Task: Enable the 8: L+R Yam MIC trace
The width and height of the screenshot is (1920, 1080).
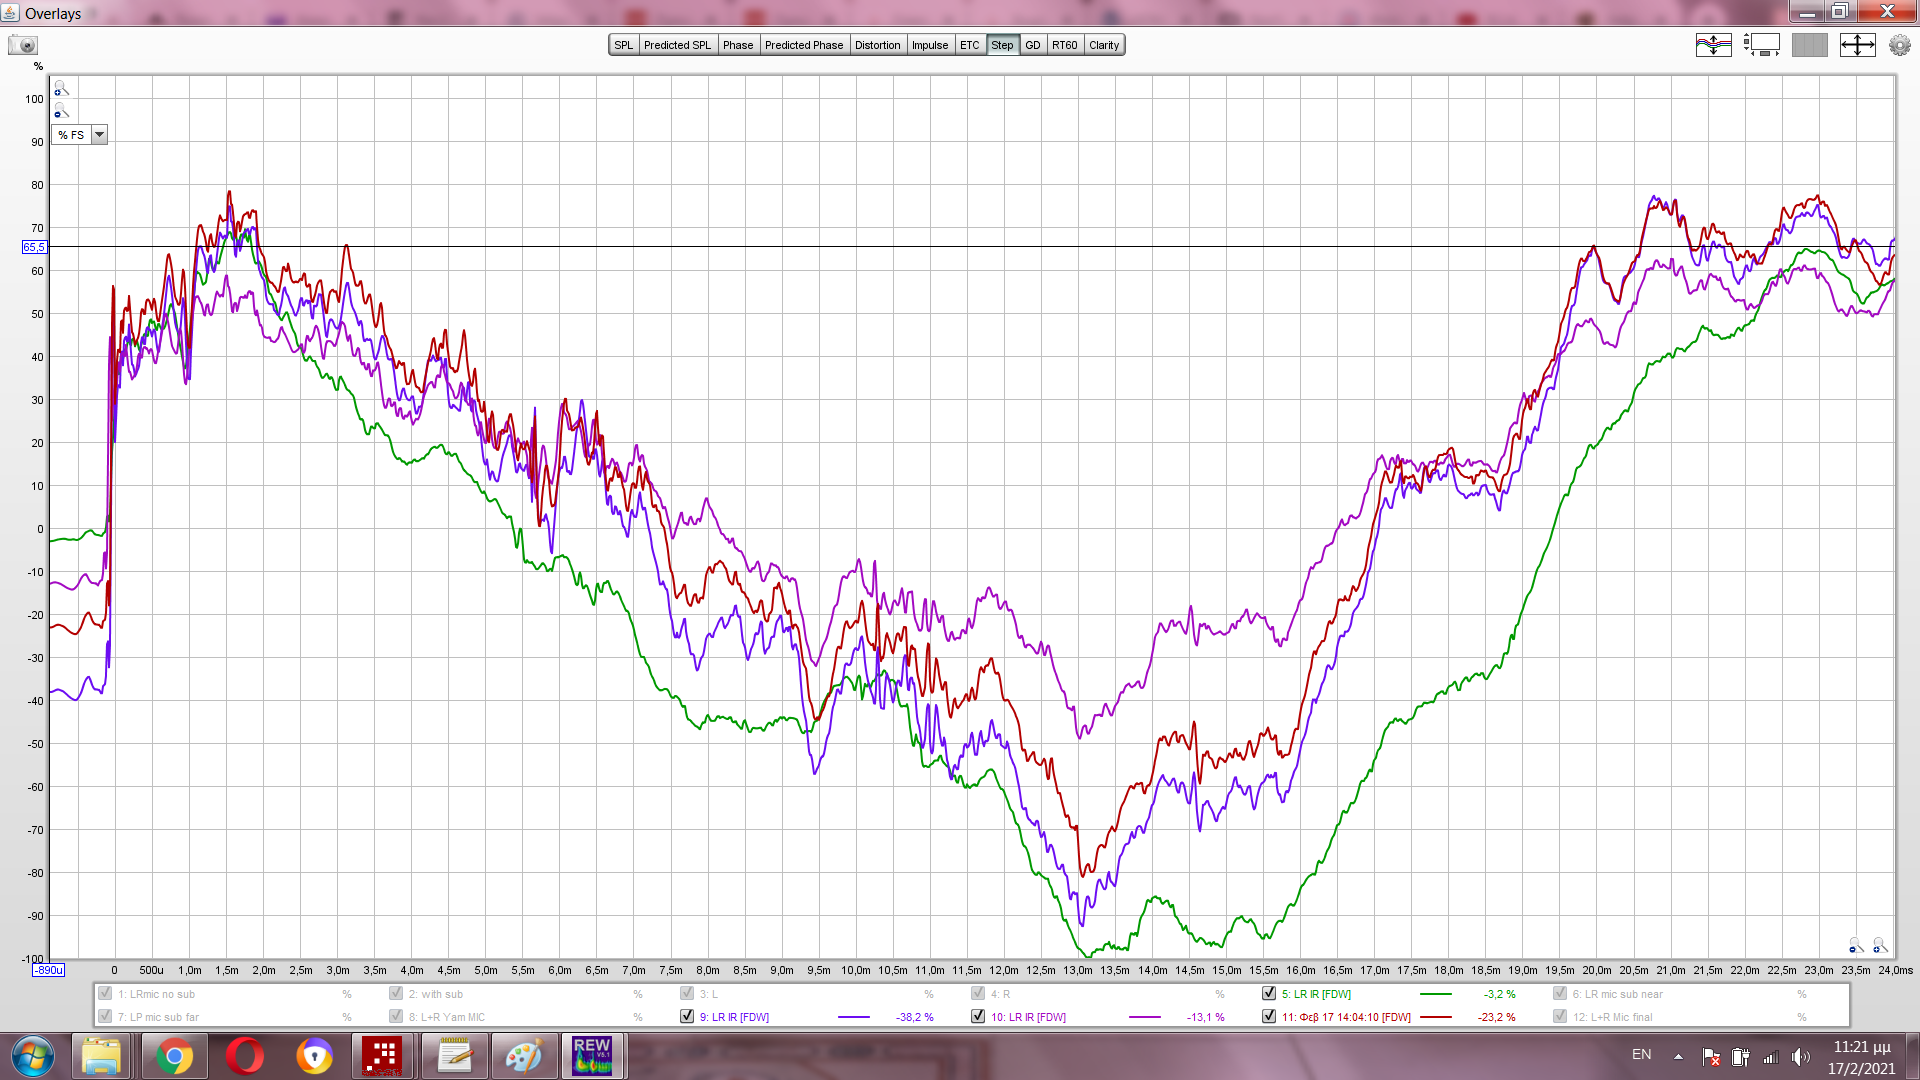Action: [x=396, y=1017]
